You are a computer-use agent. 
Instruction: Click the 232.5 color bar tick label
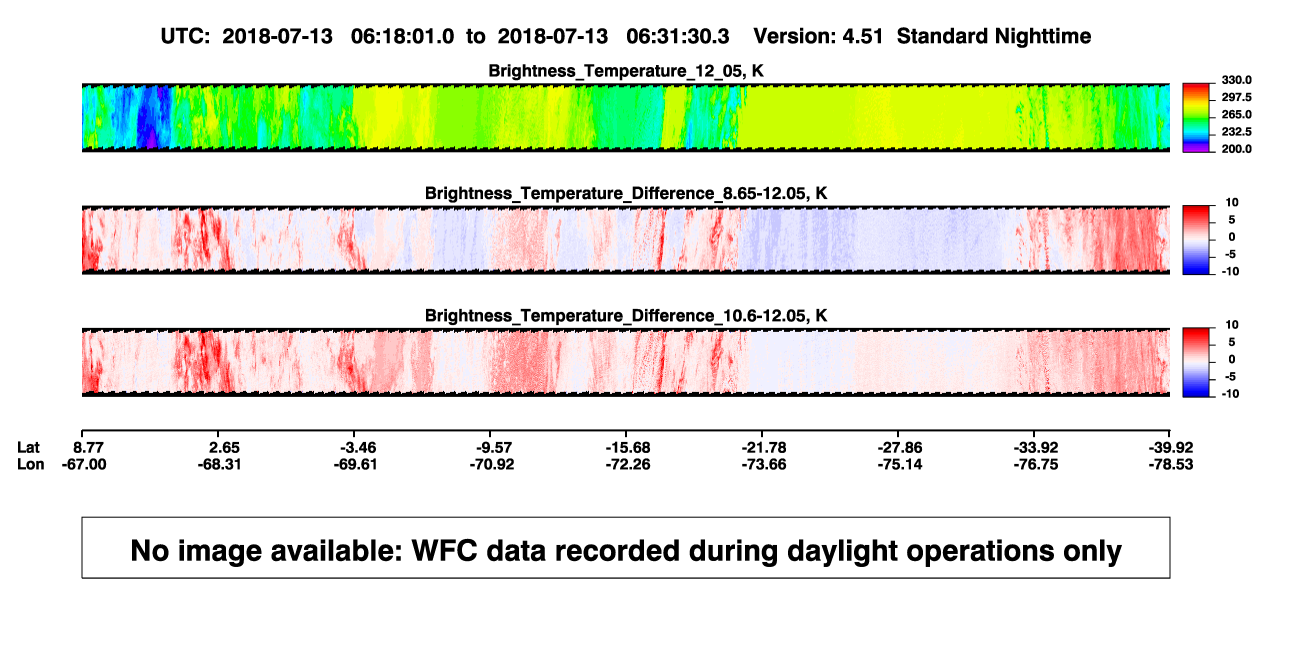(x=1236, y=132)
